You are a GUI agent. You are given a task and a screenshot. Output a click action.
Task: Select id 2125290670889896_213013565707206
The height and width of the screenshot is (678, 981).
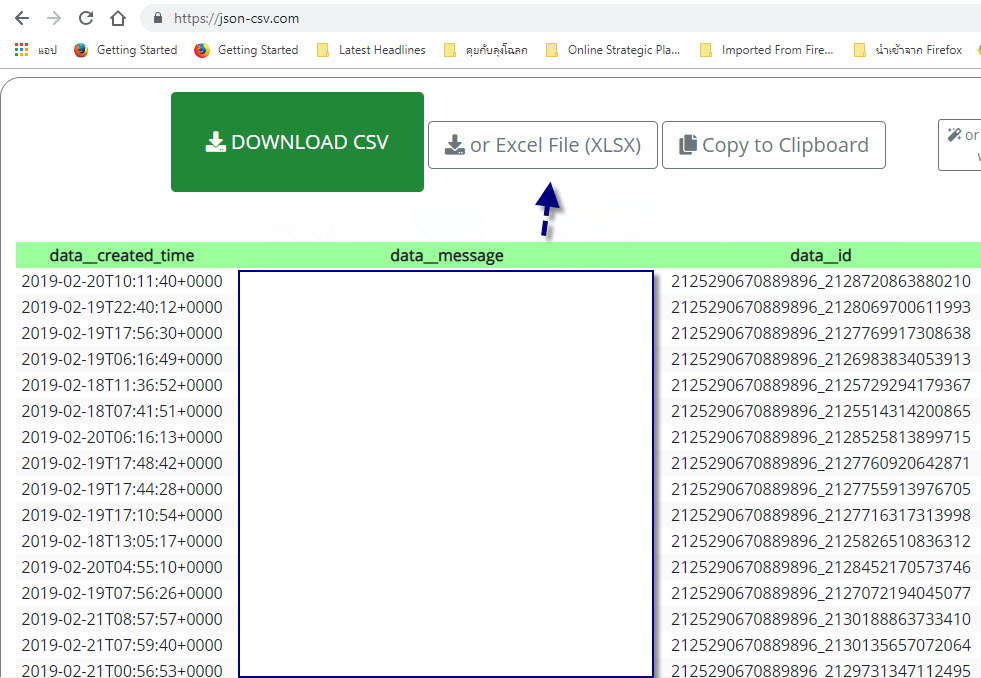pos(820,645)
